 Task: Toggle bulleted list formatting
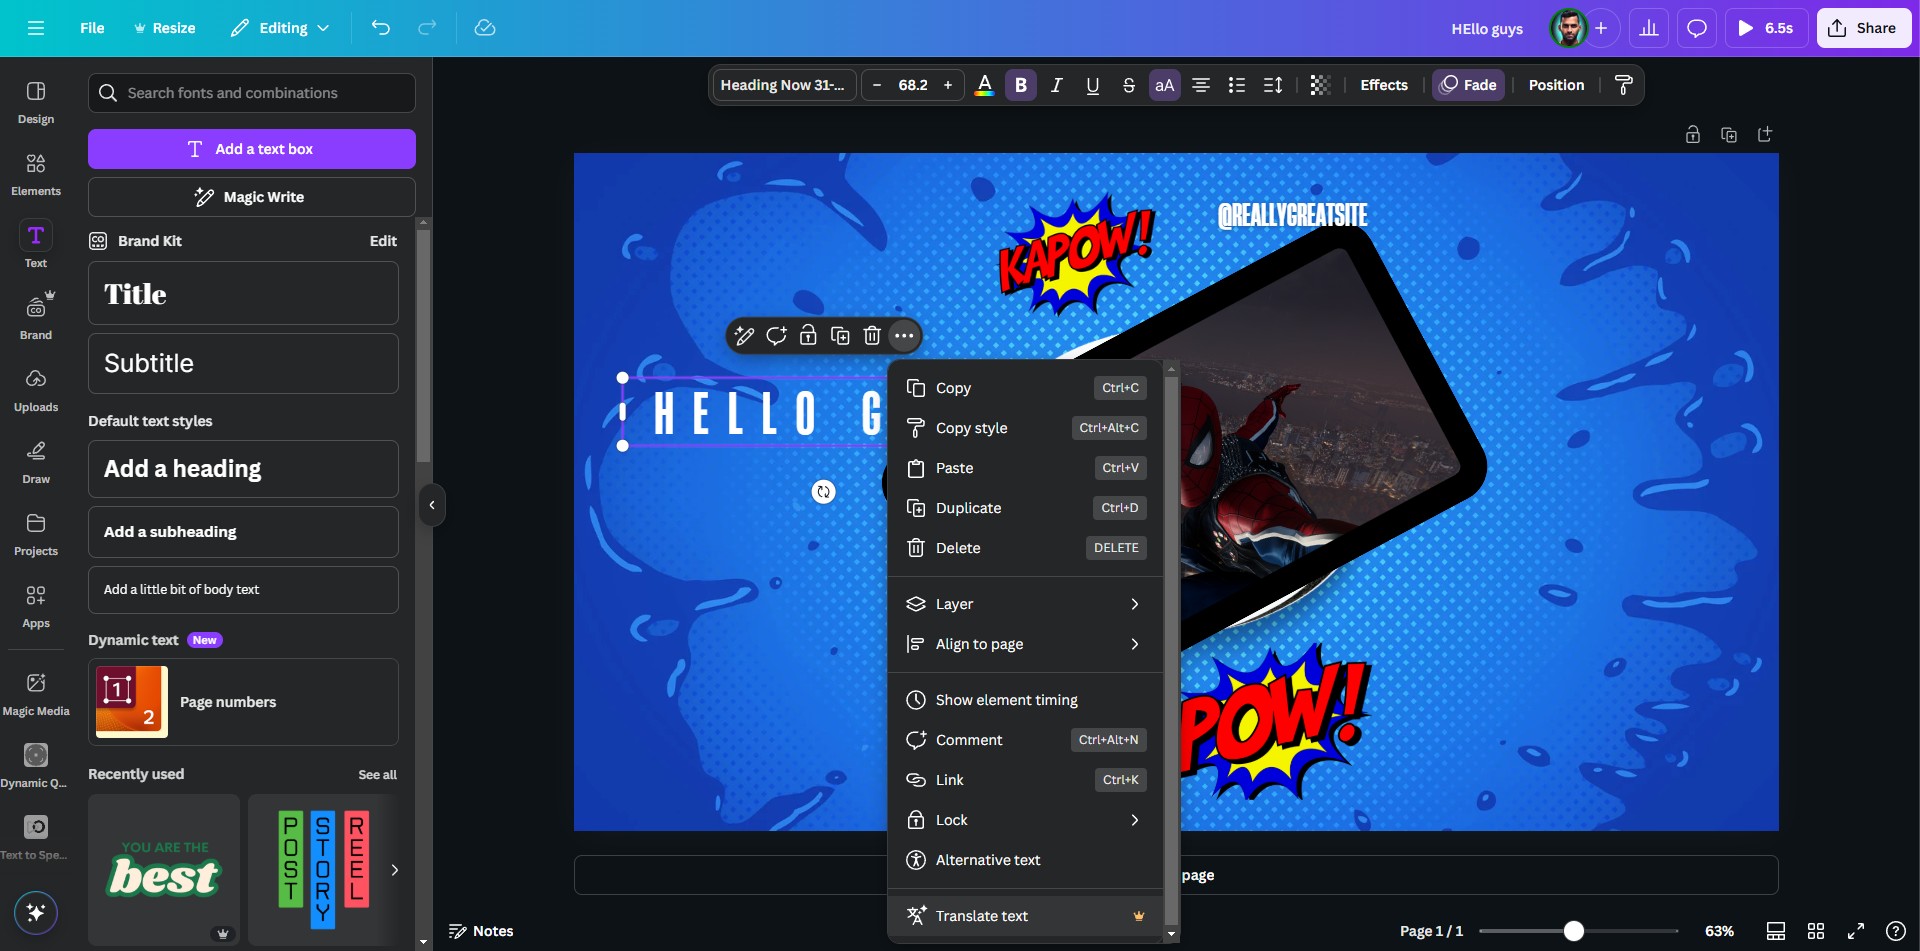1236,85
